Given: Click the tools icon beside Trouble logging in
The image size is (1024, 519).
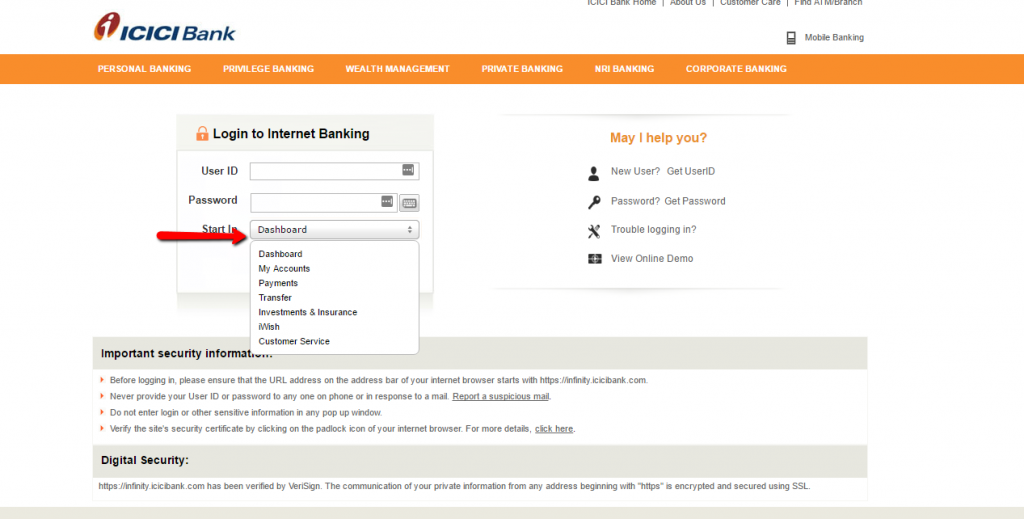Looking at the screenshot, I should coord(594,231).
